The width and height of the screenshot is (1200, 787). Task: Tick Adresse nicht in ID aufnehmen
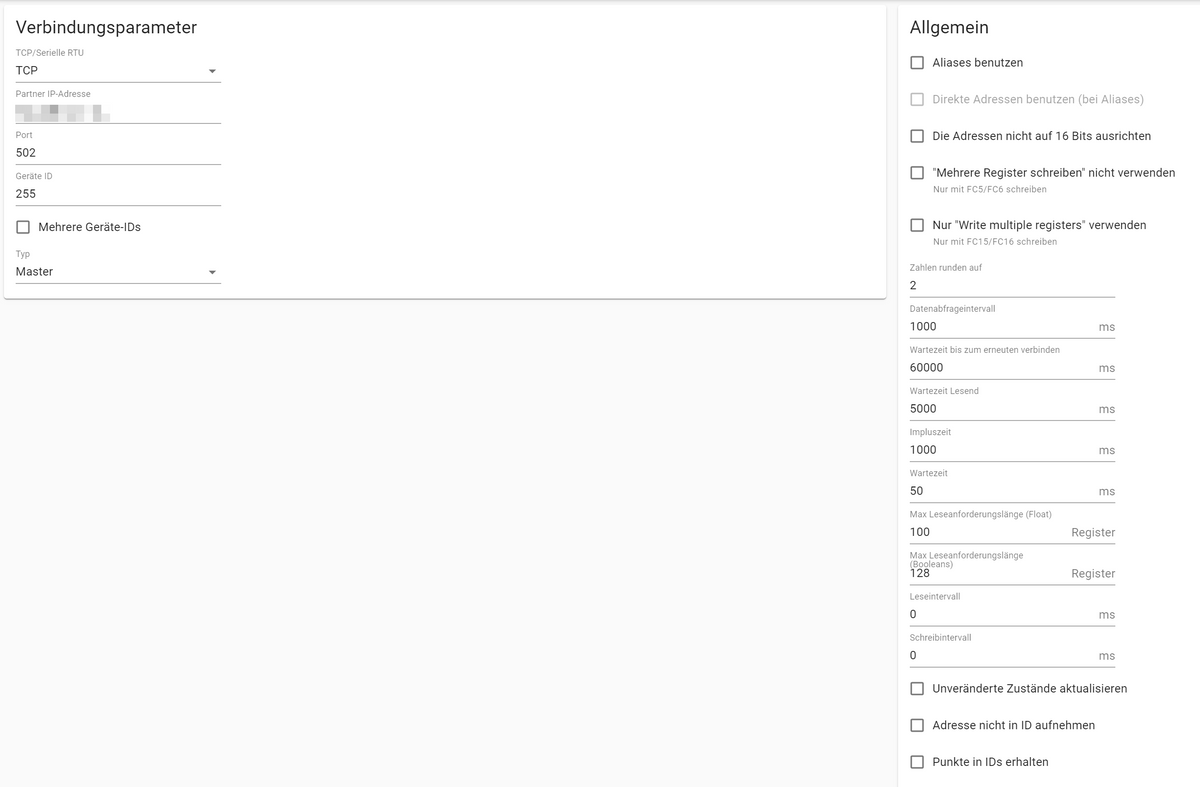pyautogui.click(x=917, y=725)
